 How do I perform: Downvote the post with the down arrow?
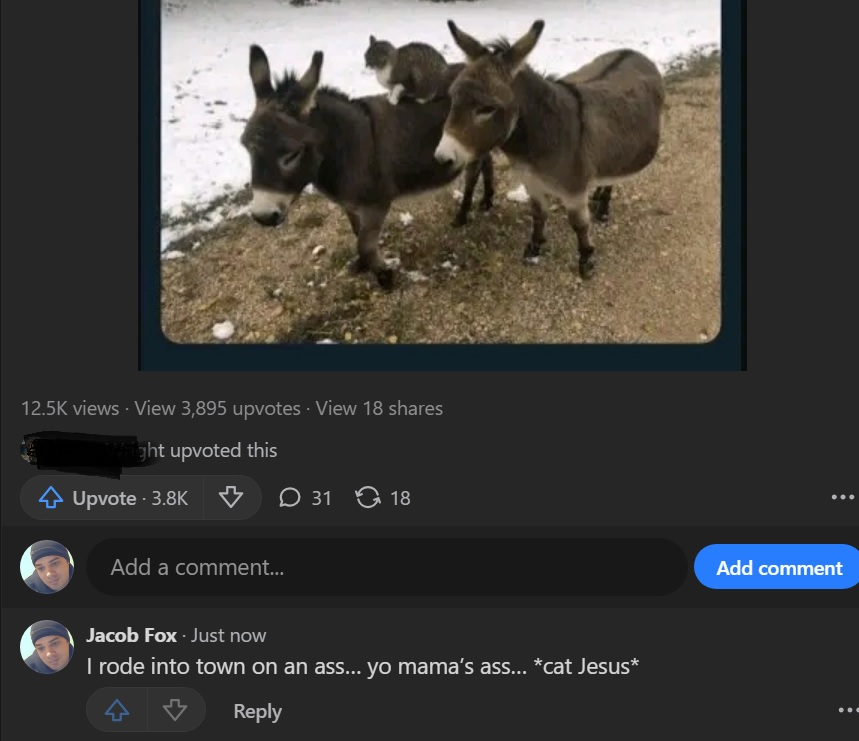(x=231, y=498)
